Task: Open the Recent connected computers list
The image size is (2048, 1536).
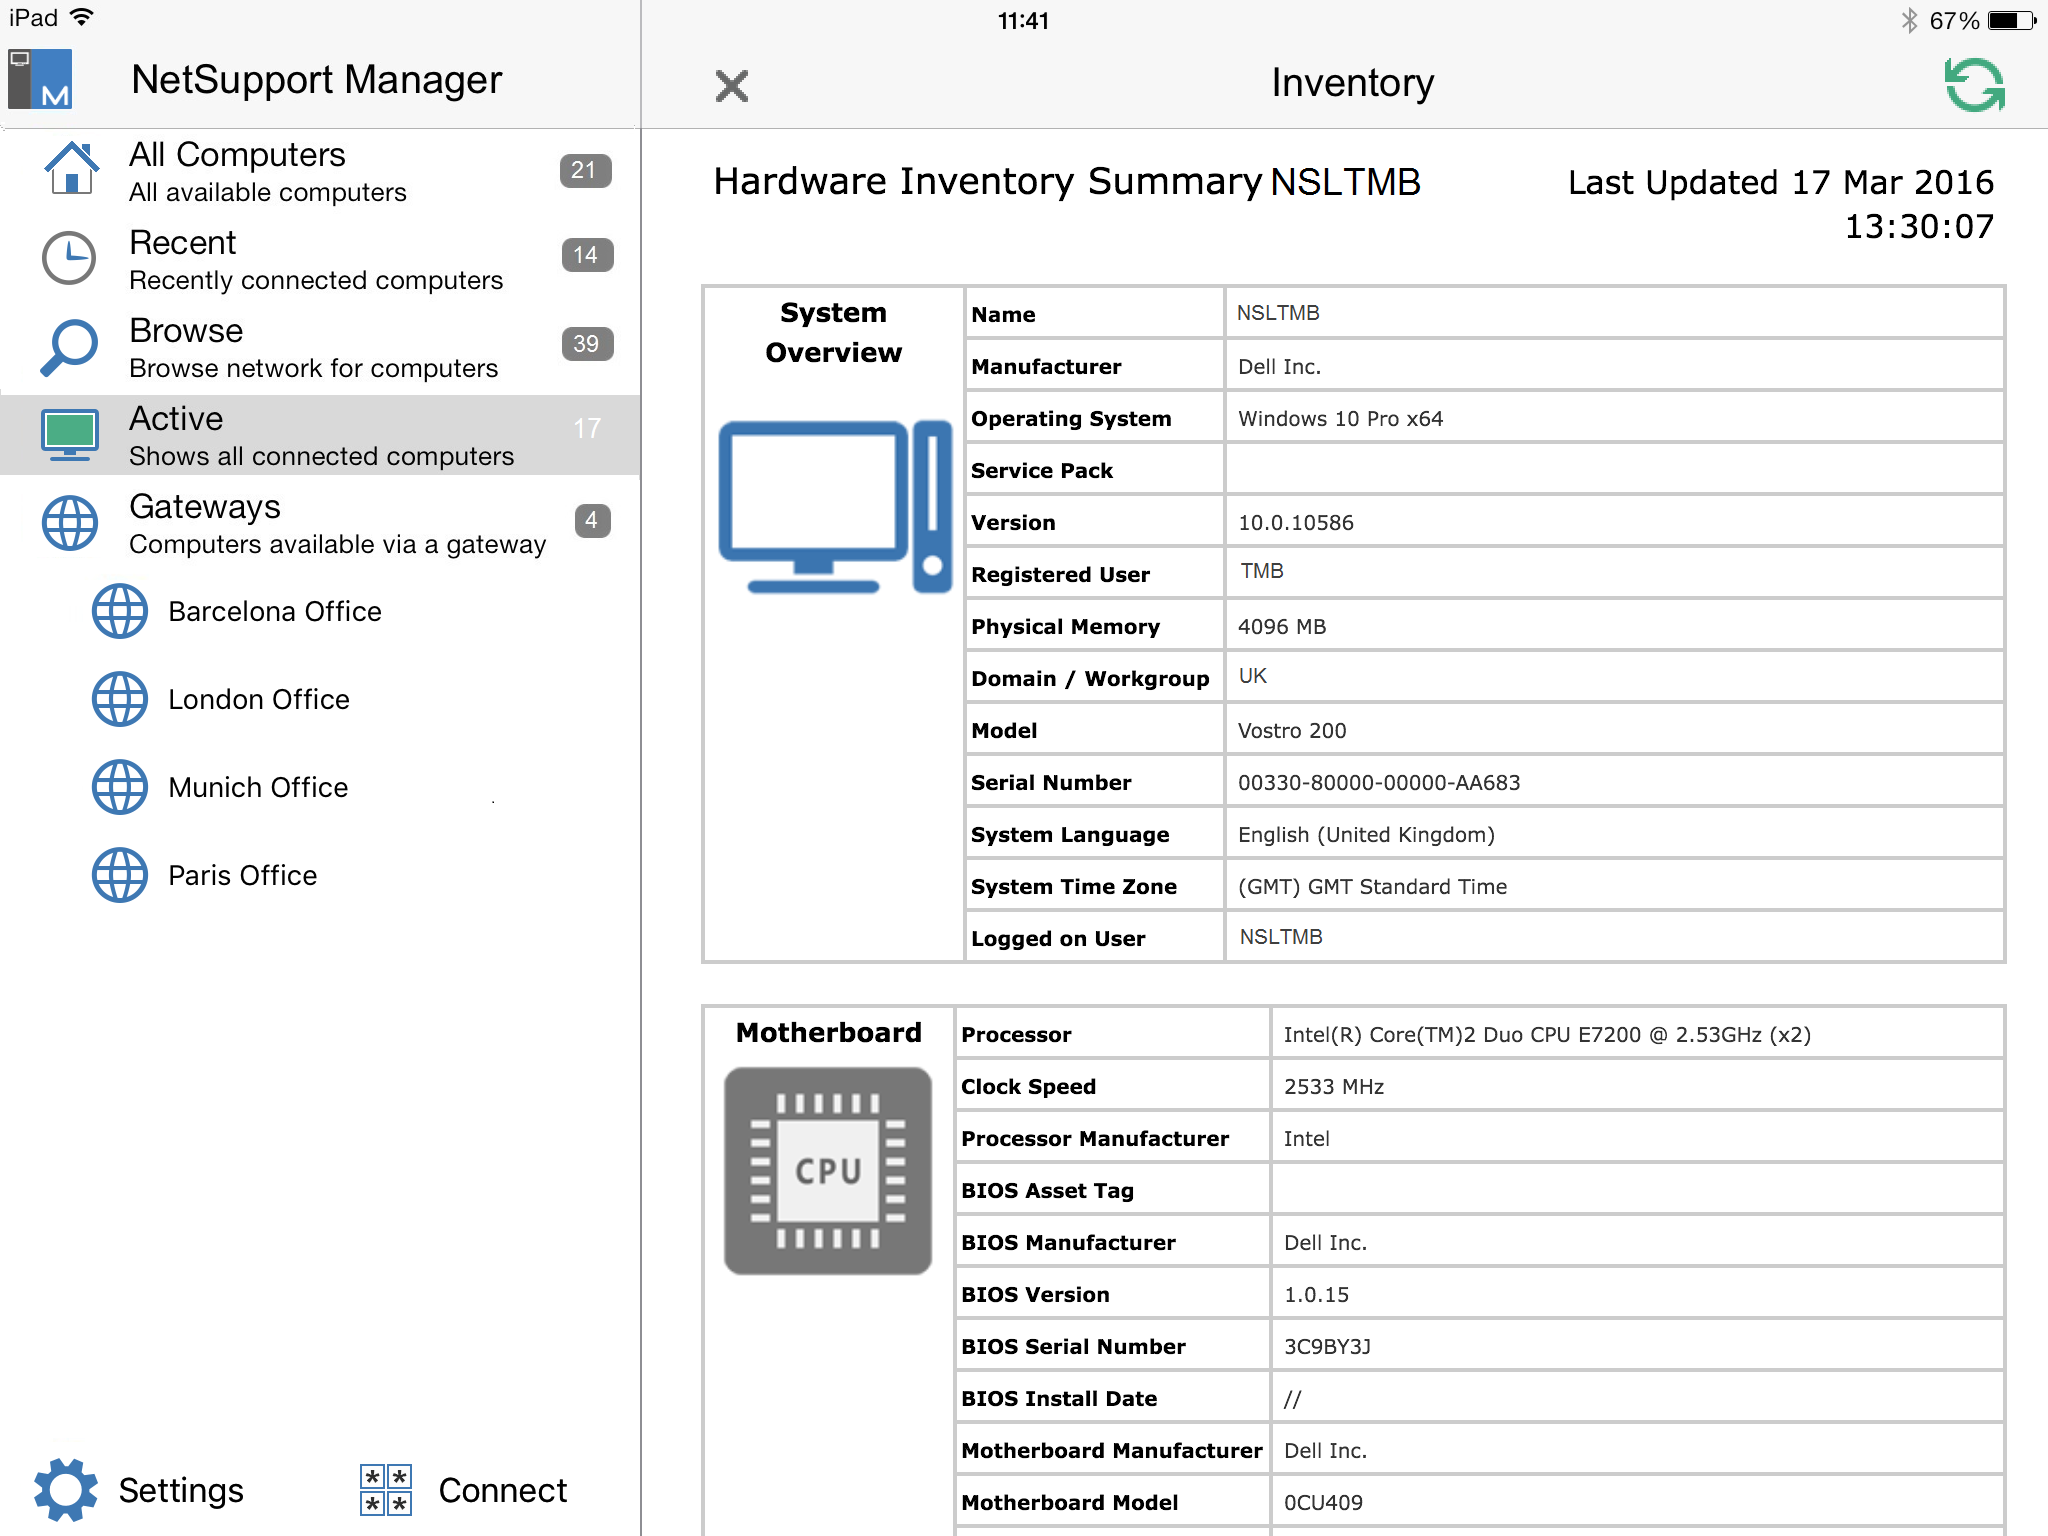Action: point(315,260)
